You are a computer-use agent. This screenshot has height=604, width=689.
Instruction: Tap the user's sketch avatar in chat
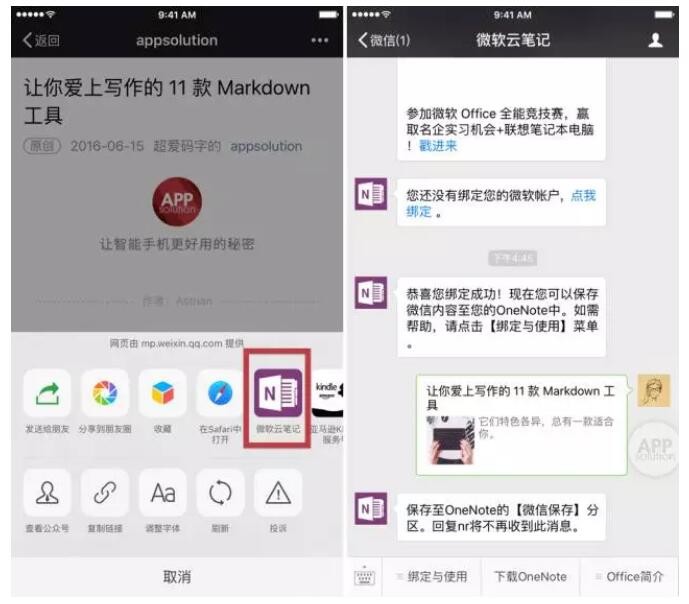[x=654, y=391]
